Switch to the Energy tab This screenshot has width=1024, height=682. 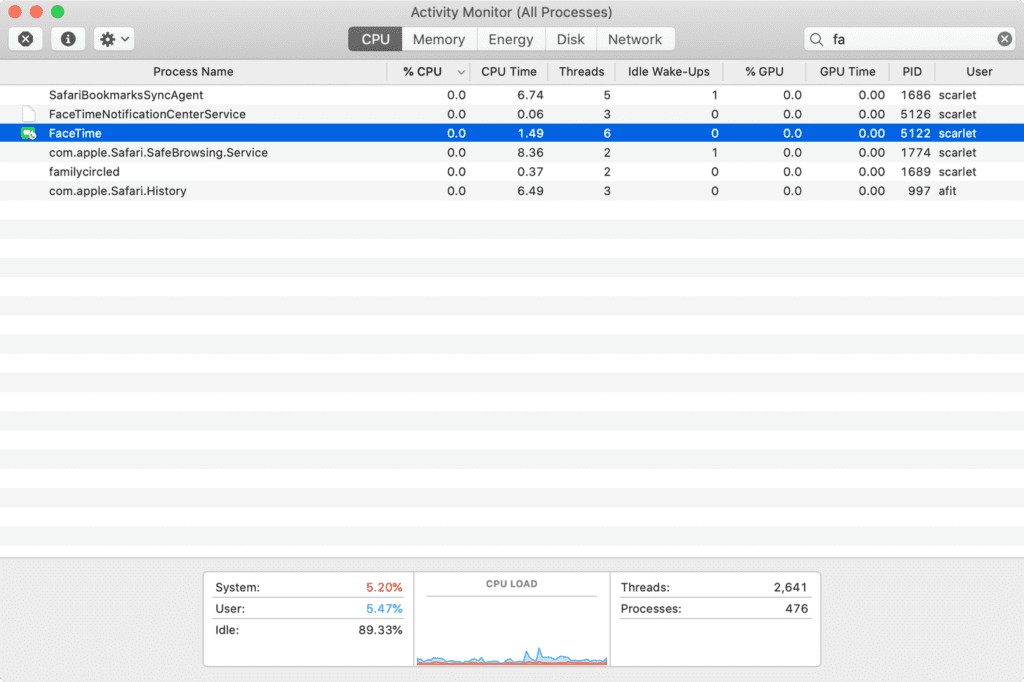pos(511,39)
